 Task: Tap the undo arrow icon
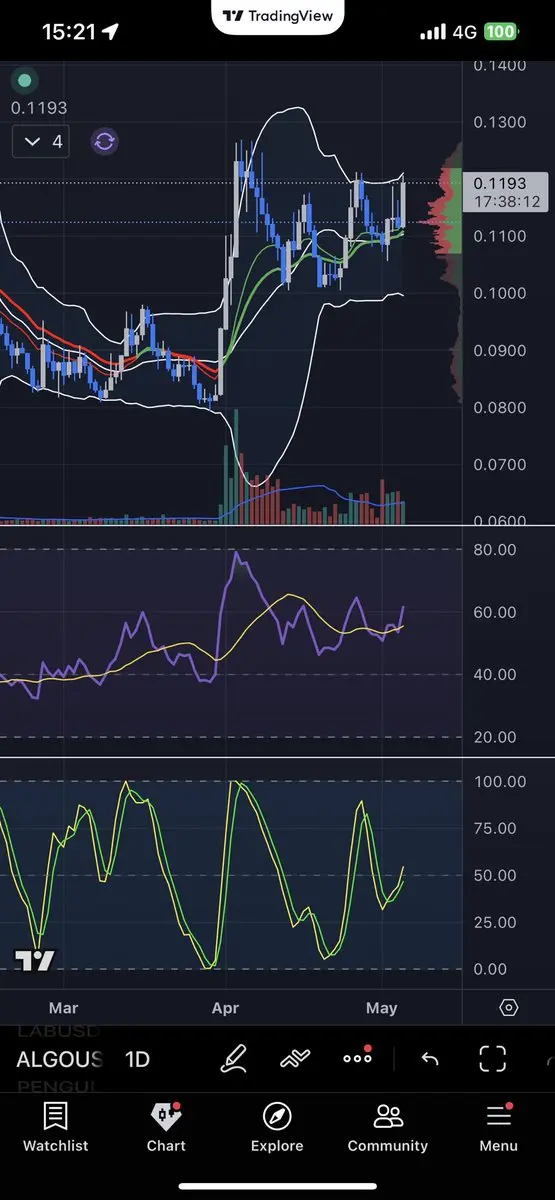coord(430,1059)
